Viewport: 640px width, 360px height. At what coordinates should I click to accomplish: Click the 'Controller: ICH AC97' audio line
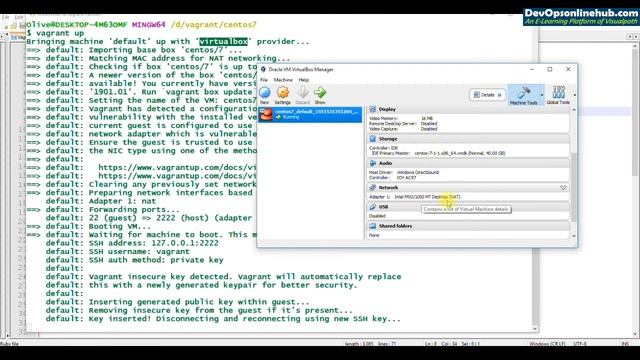(x=392, y=178)
